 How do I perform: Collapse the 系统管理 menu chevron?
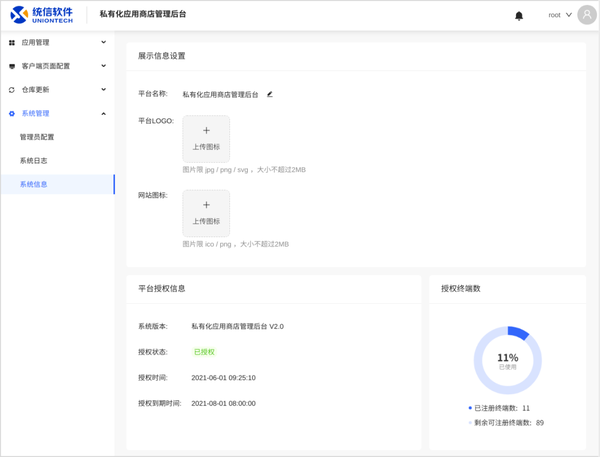click(x=104, y=114)
